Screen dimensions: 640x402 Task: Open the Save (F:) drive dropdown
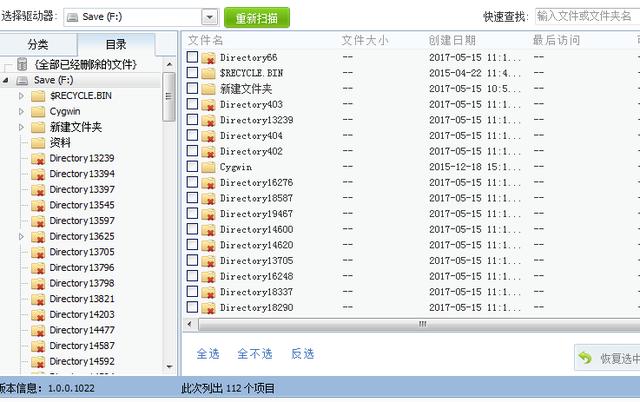coord(209,17)
